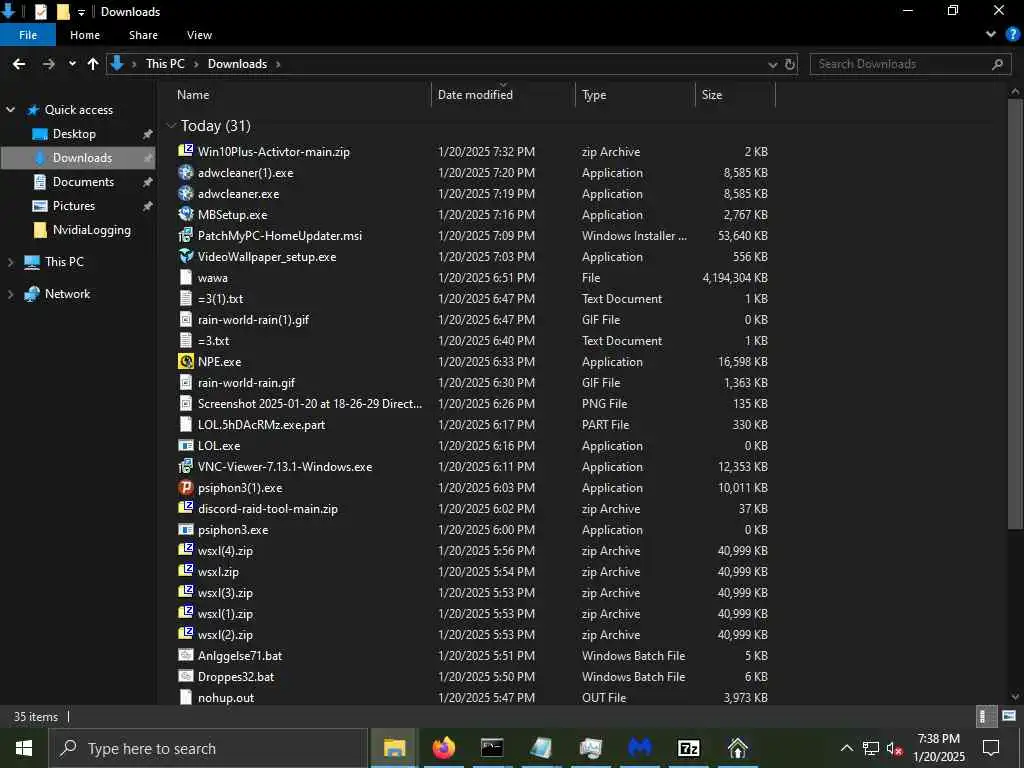Open the 7-Zip taskbar icon
Viewport: 1024px width, 768px height.
pos(689,748)
